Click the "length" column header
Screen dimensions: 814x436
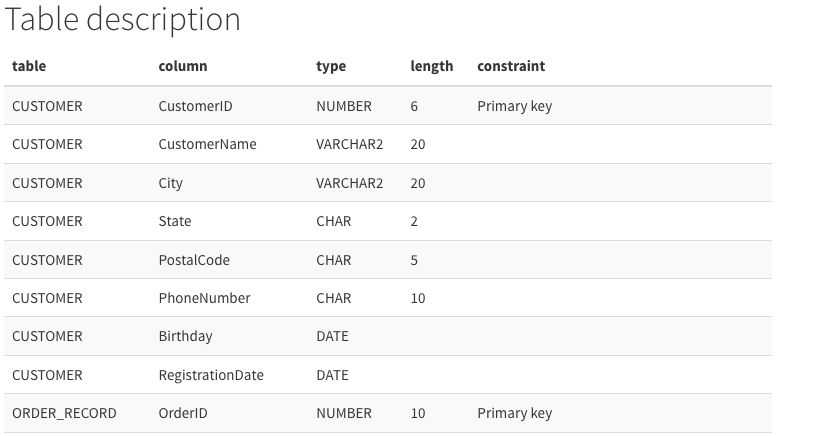point(431,66)
